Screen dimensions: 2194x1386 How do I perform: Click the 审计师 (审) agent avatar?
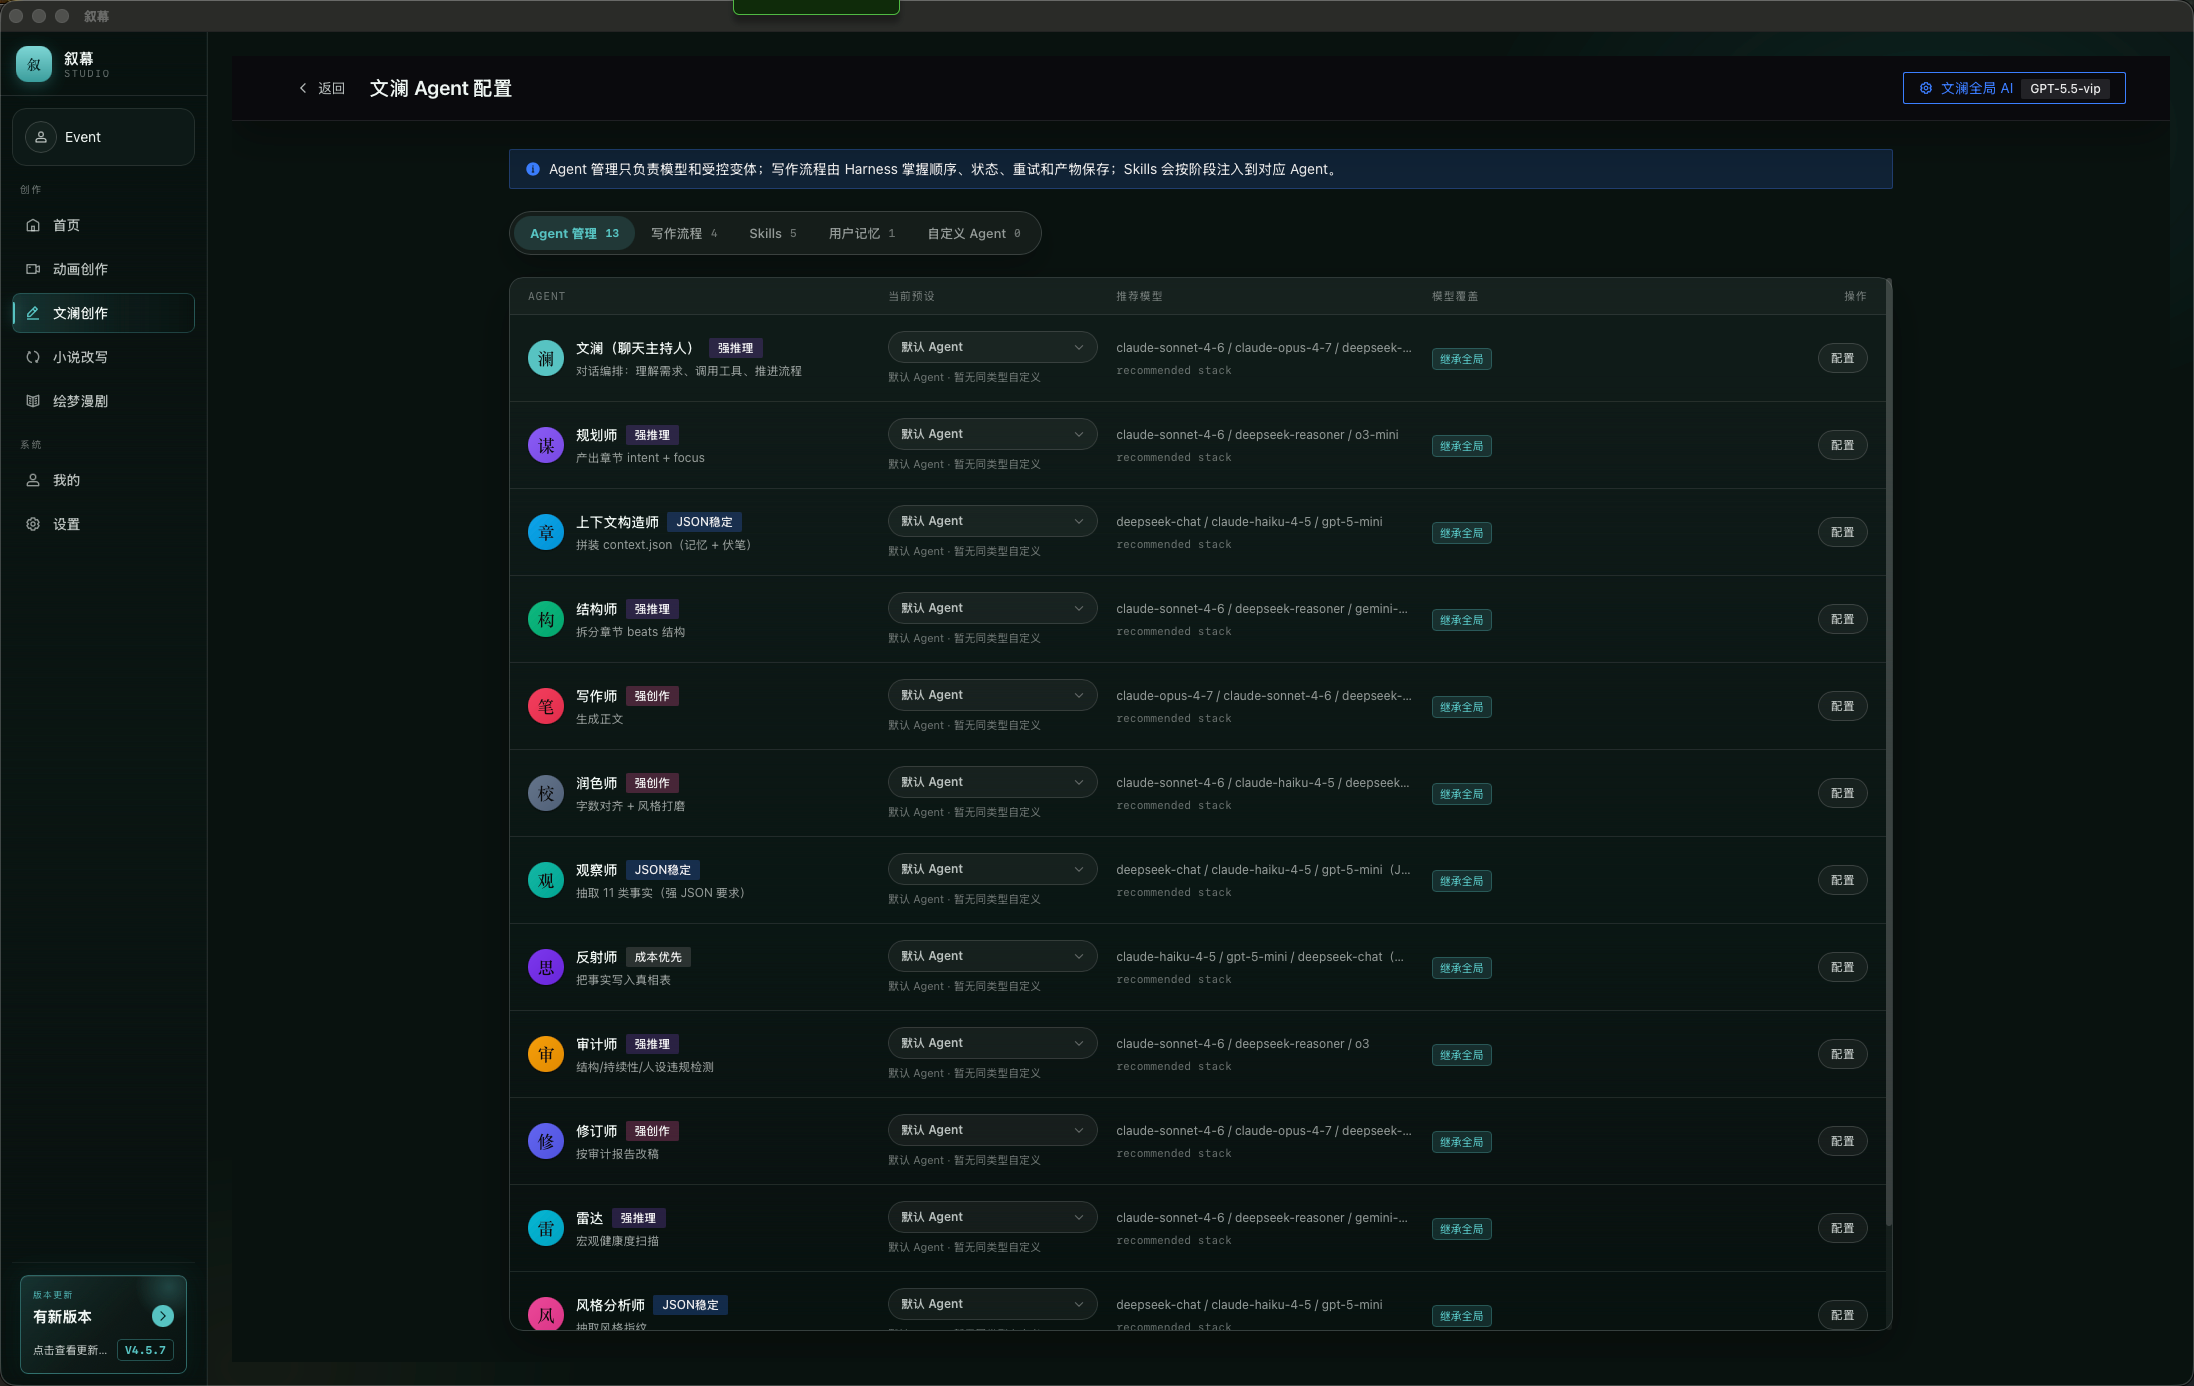[x=546, y=1054]
